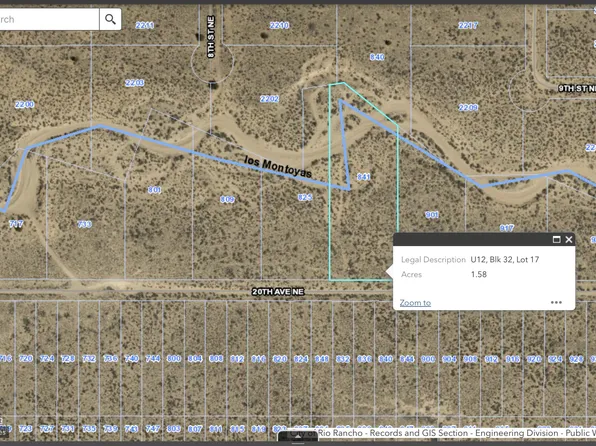The image size is (596, 446).
Task: Click the narrow lot labeled 744
Action: click(153, 359)
